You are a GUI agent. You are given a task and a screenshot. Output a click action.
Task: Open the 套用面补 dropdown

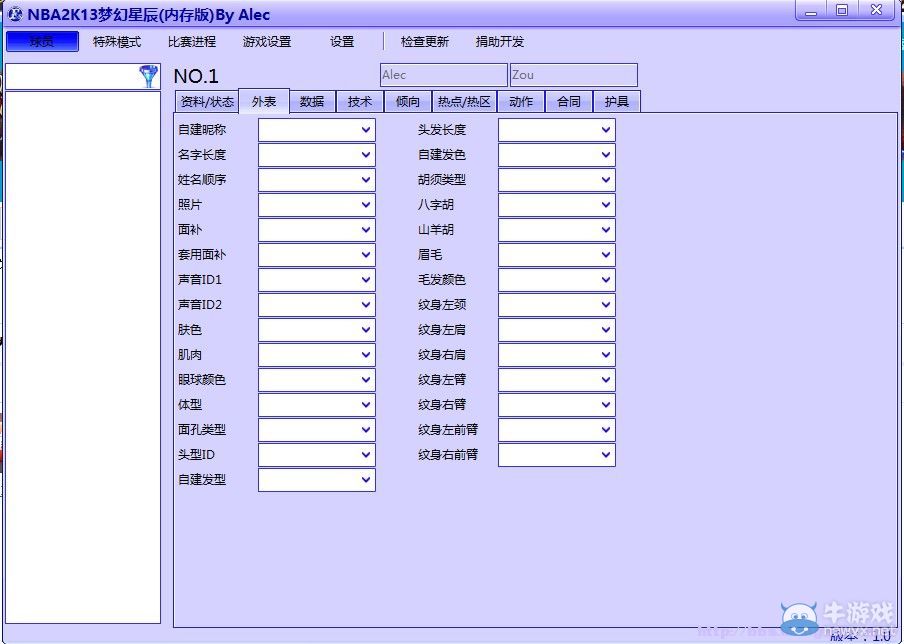pos(317,255)
